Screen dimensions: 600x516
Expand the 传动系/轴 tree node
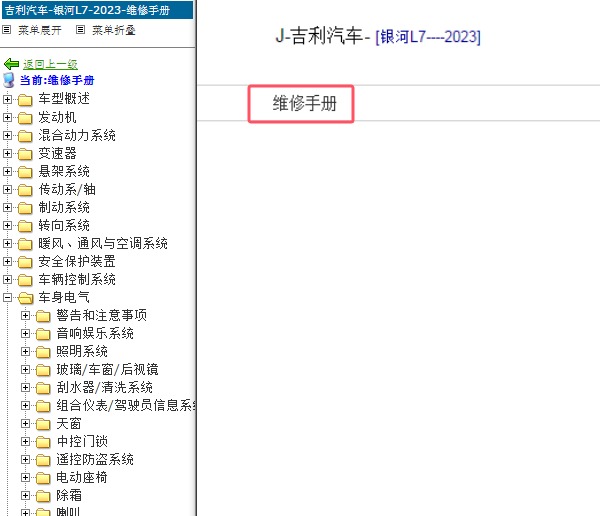(x=7, y=189)
